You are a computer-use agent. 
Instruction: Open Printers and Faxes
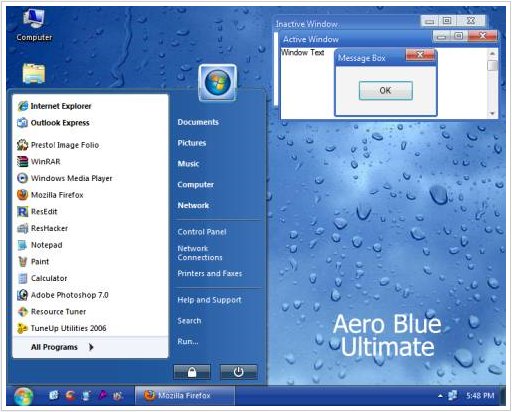210,273
